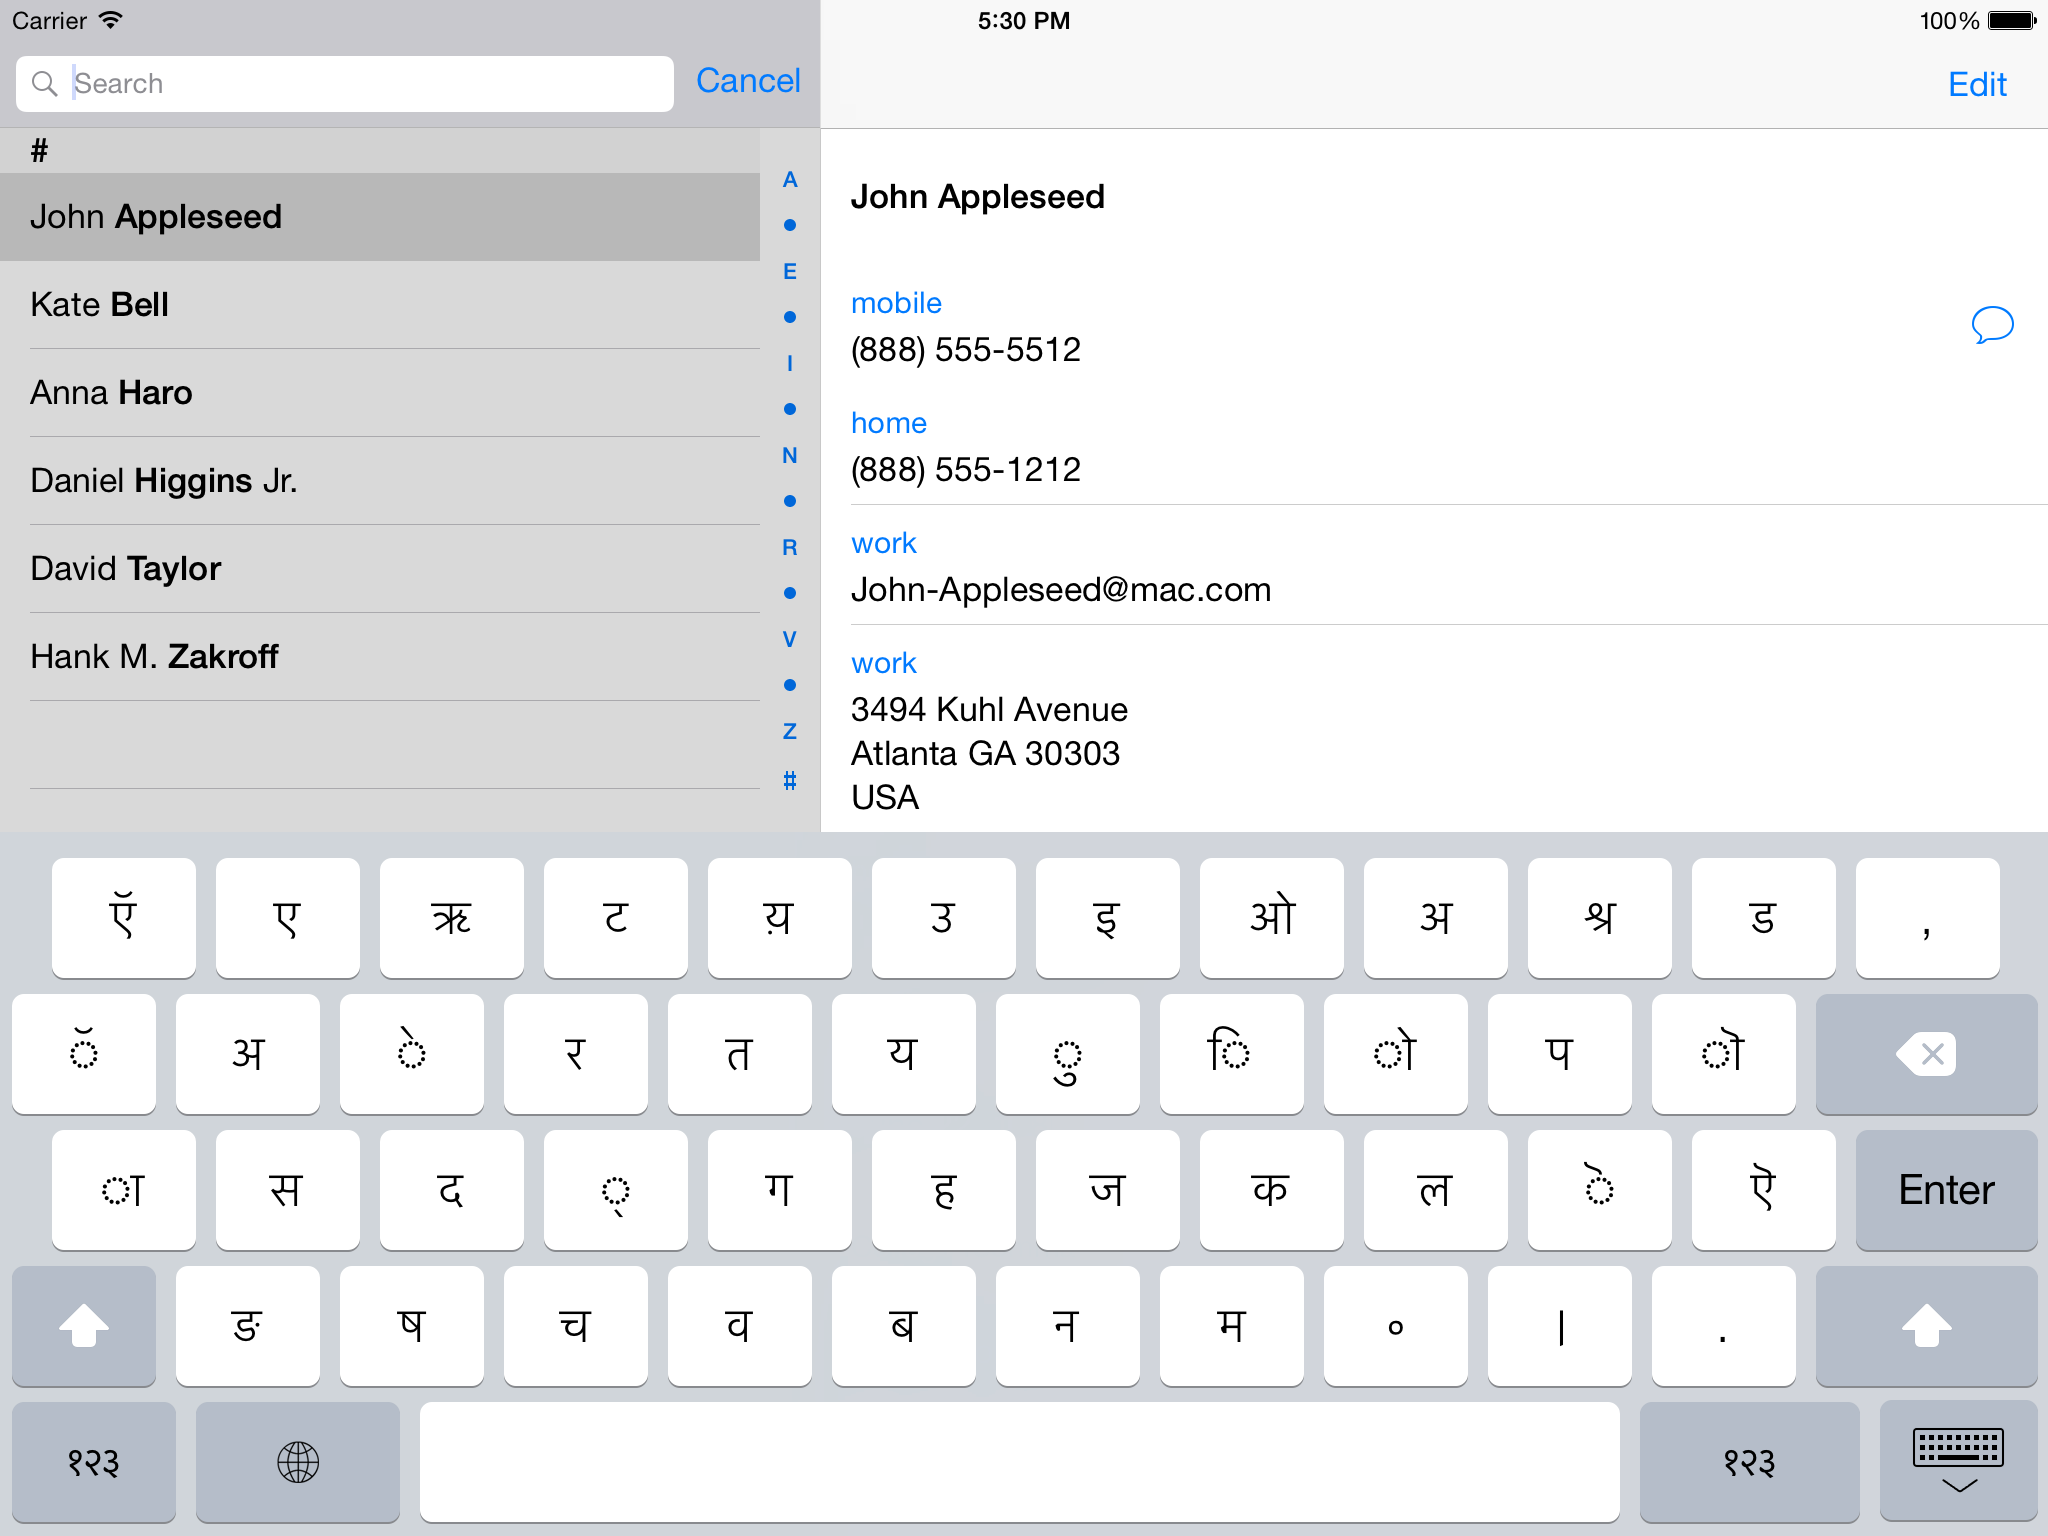Image resolution: width=2048 pixels, height=1536 pixels.
Task: Tap the उ key
Action: (944, 918)
